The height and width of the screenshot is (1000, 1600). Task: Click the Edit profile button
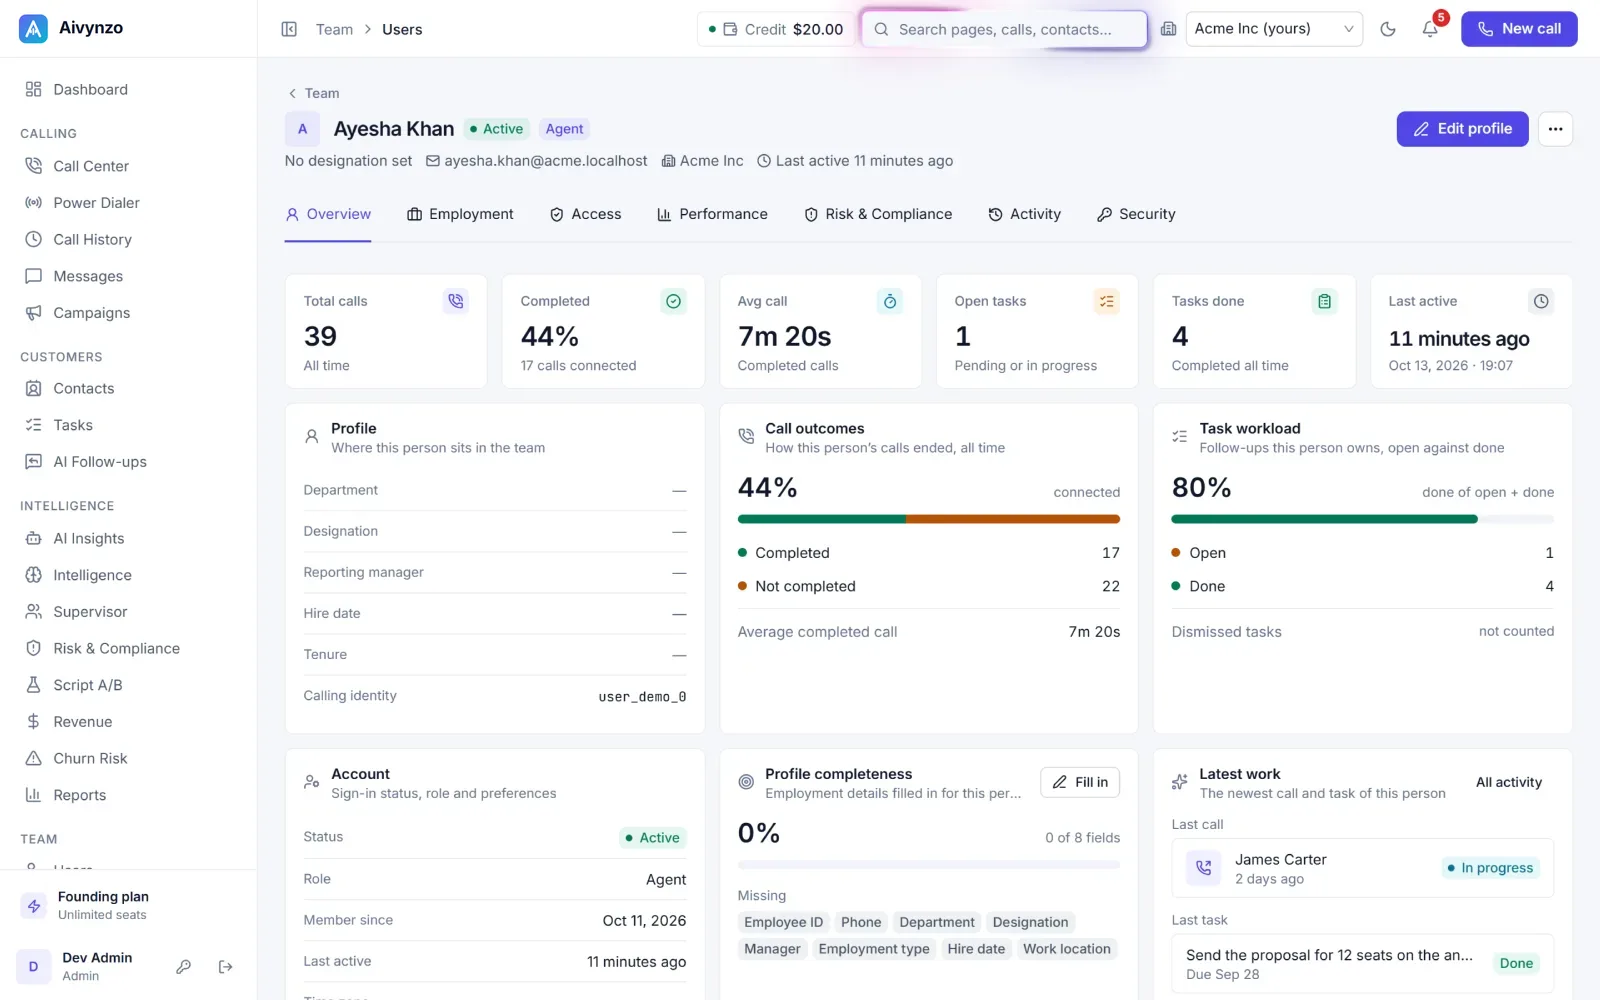1462,129
